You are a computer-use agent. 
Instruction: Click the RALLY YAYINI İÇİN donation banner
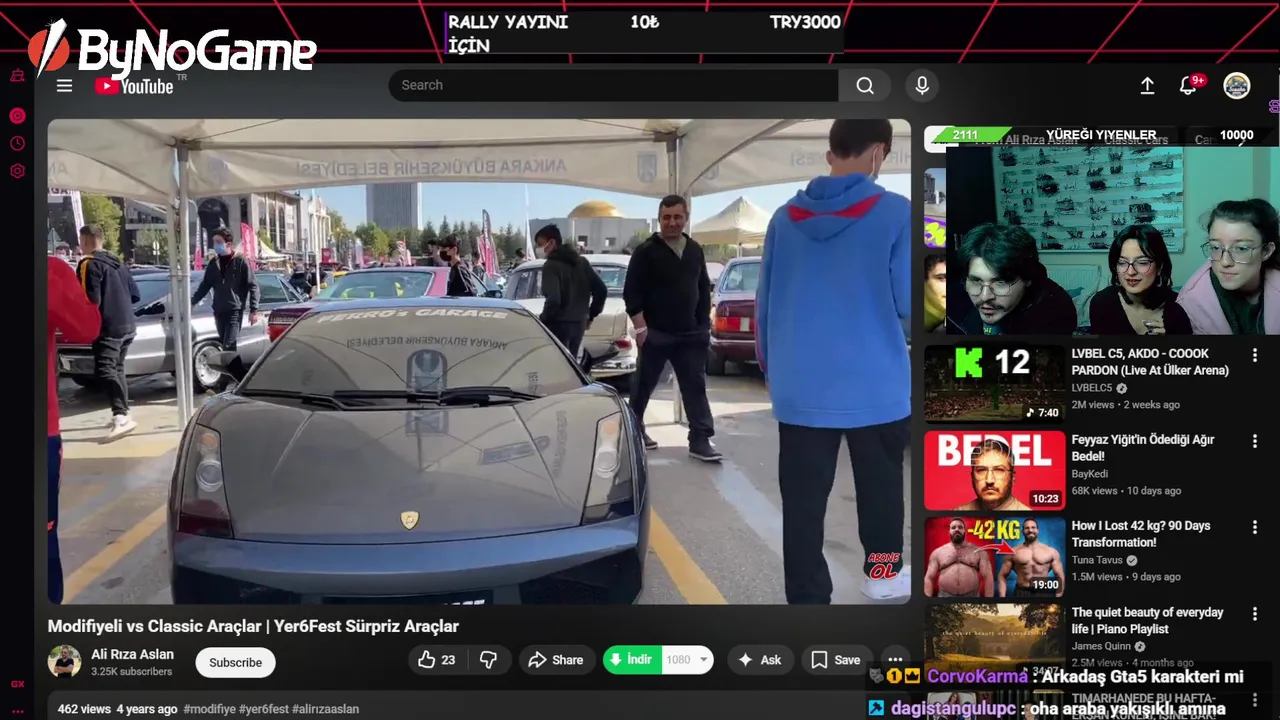tap(644, 33)
